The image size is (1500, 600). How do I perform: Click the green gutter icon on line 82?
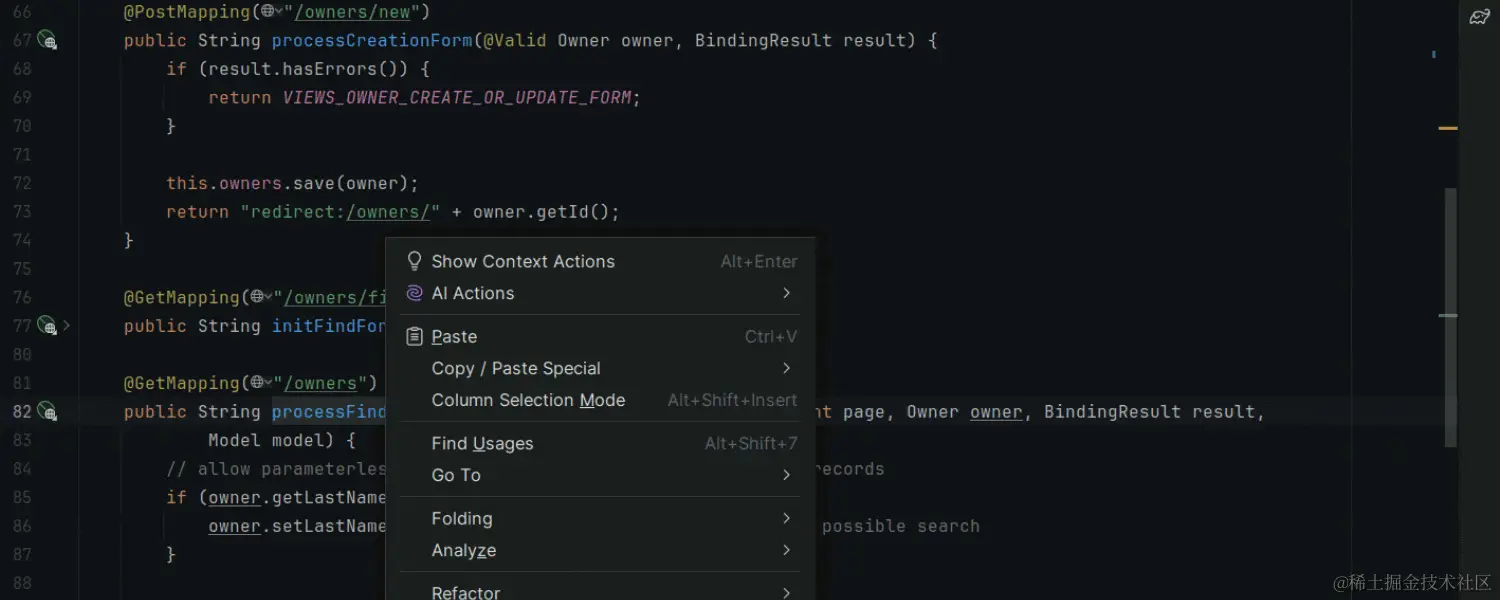coord(44,411)
